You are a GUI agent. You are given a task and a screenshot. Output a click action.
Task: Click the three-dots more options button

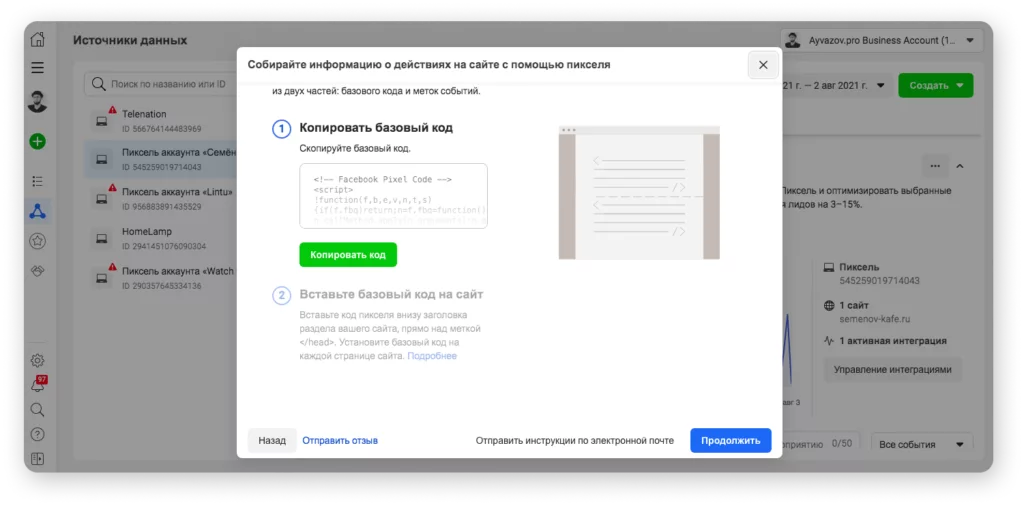tap(935, 166)
